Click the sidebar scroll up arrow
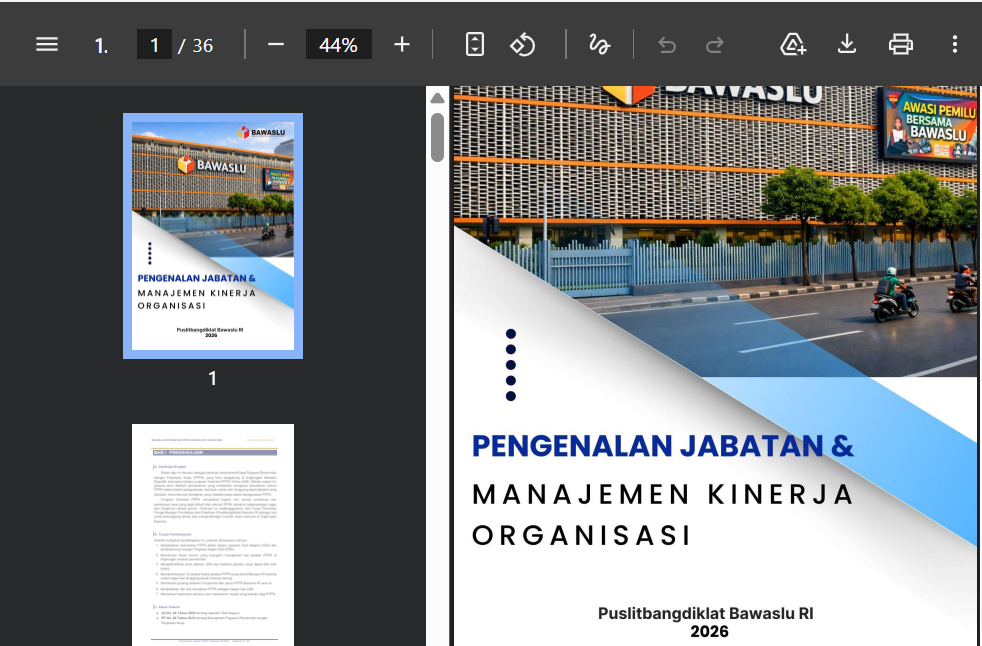982x646 pixels. click(x=438, y=98)
